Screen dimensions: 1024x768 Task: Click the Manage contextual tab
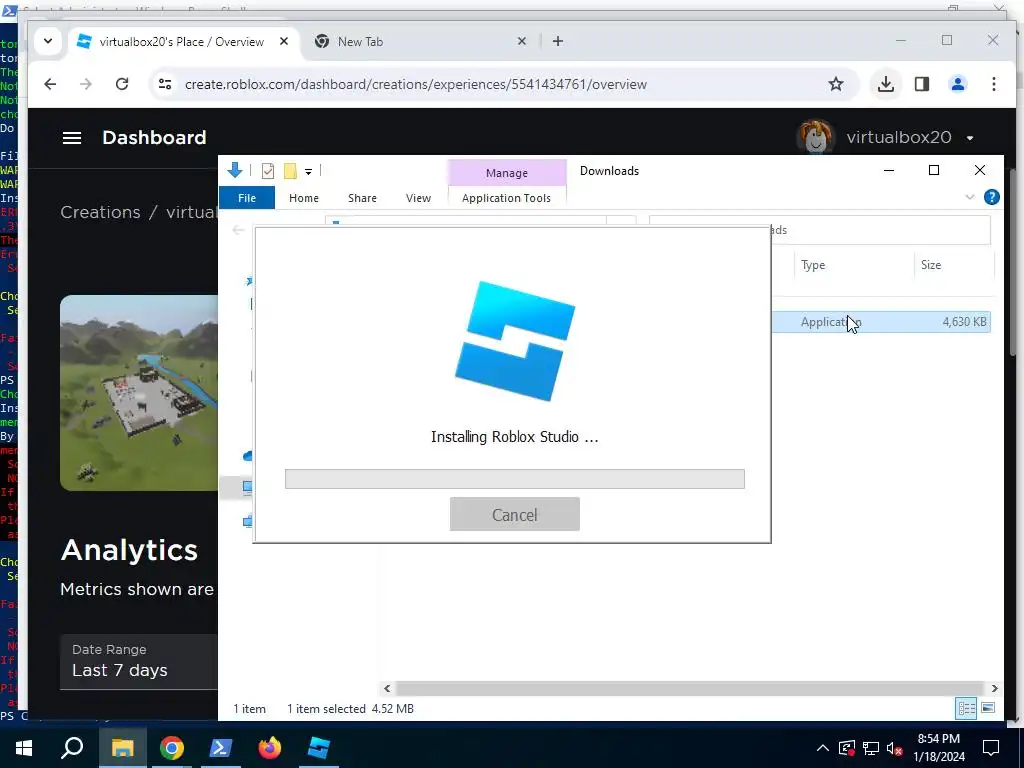[507, 173]
